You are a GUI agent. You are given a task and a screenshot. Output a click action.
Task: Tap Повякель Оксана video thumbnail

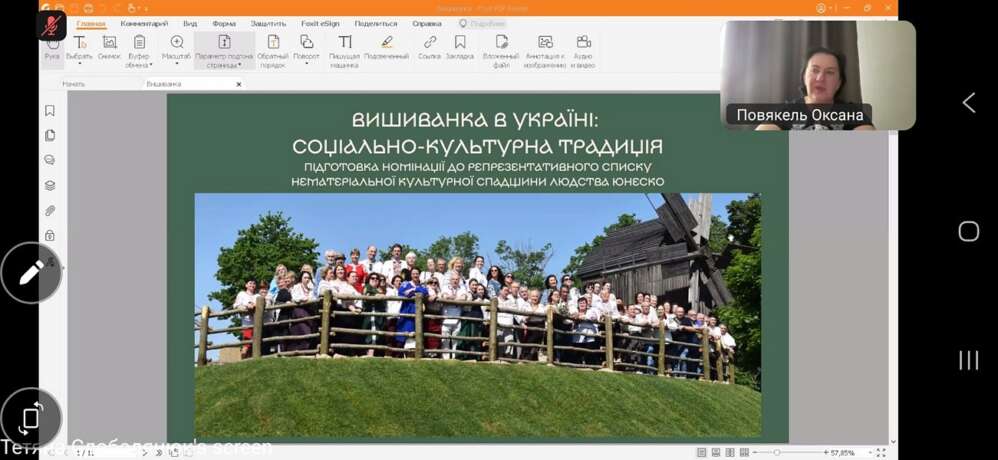pyautogui.click(x=818, y=75)
